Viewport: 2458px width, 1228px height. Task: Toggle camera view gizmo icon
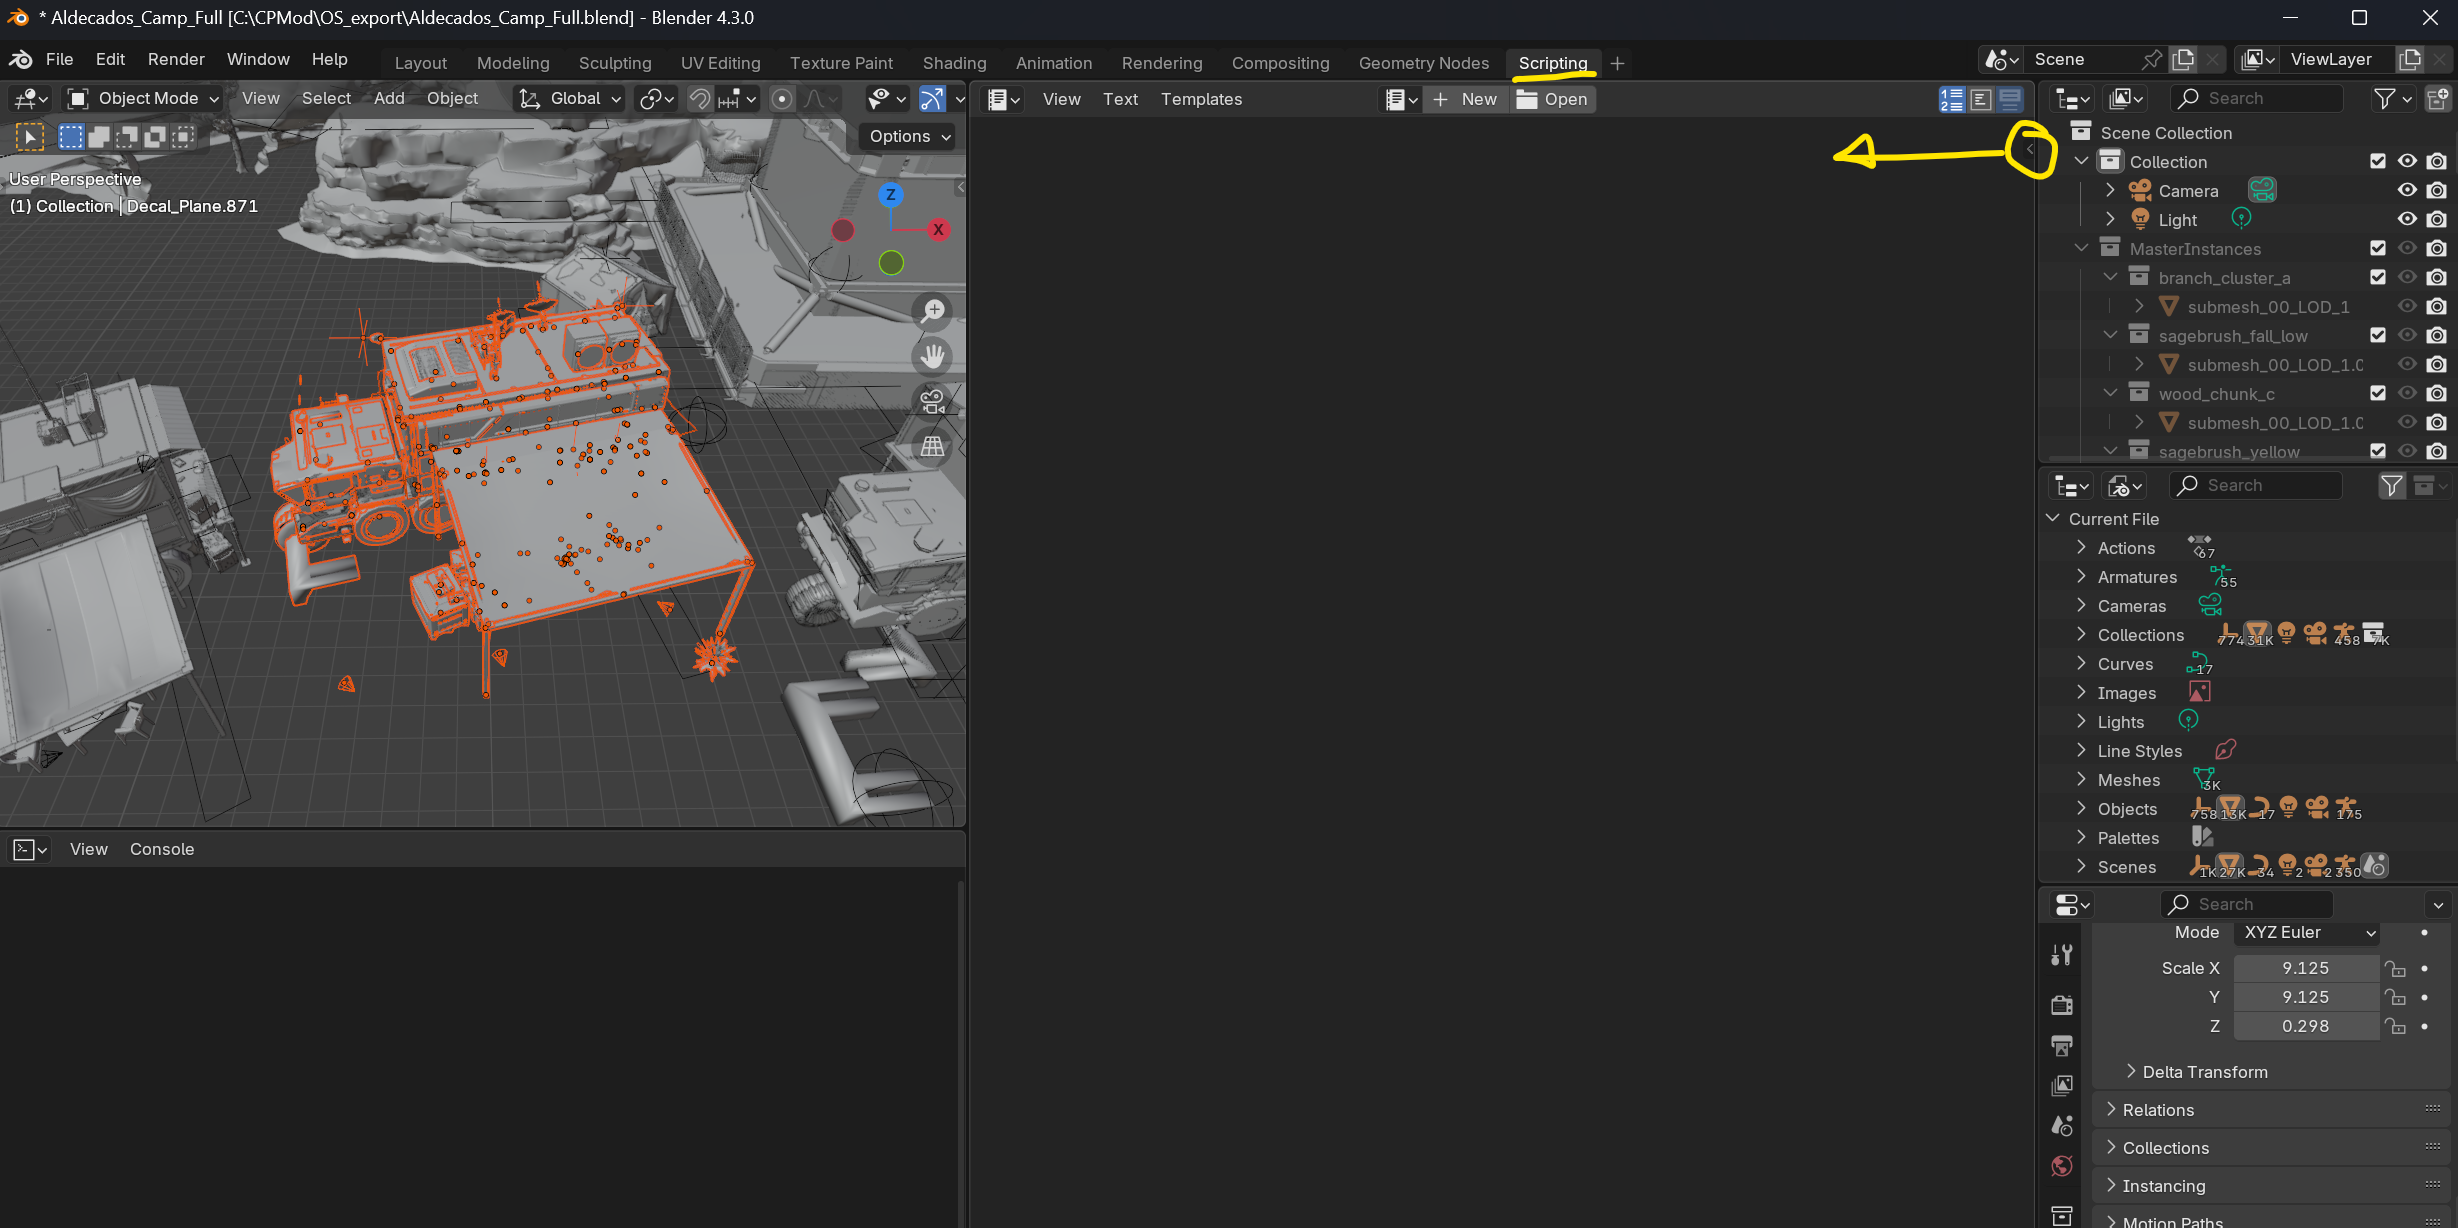click(x=933, y=401)
